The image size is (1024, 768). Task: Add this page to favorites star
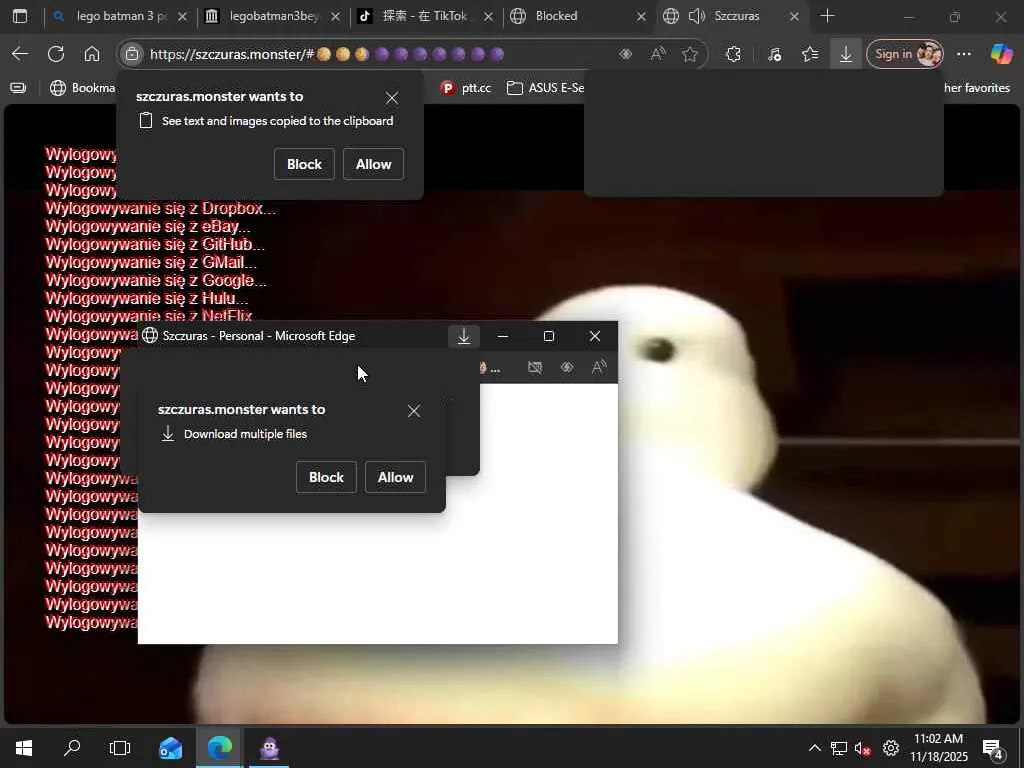[690, 54]
